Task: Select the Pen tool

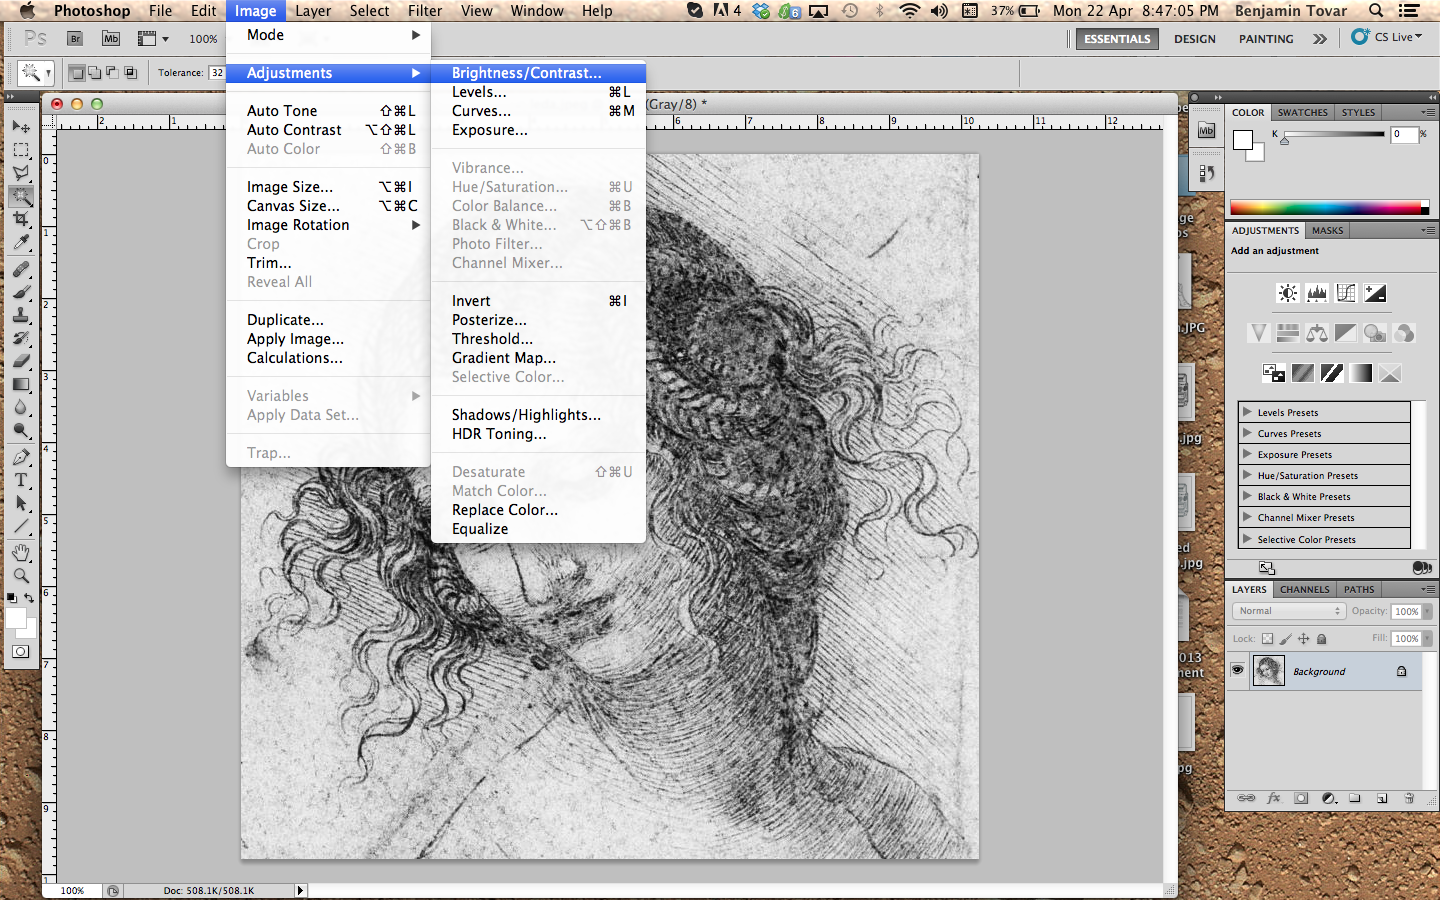Action: (x=21, y=457)
